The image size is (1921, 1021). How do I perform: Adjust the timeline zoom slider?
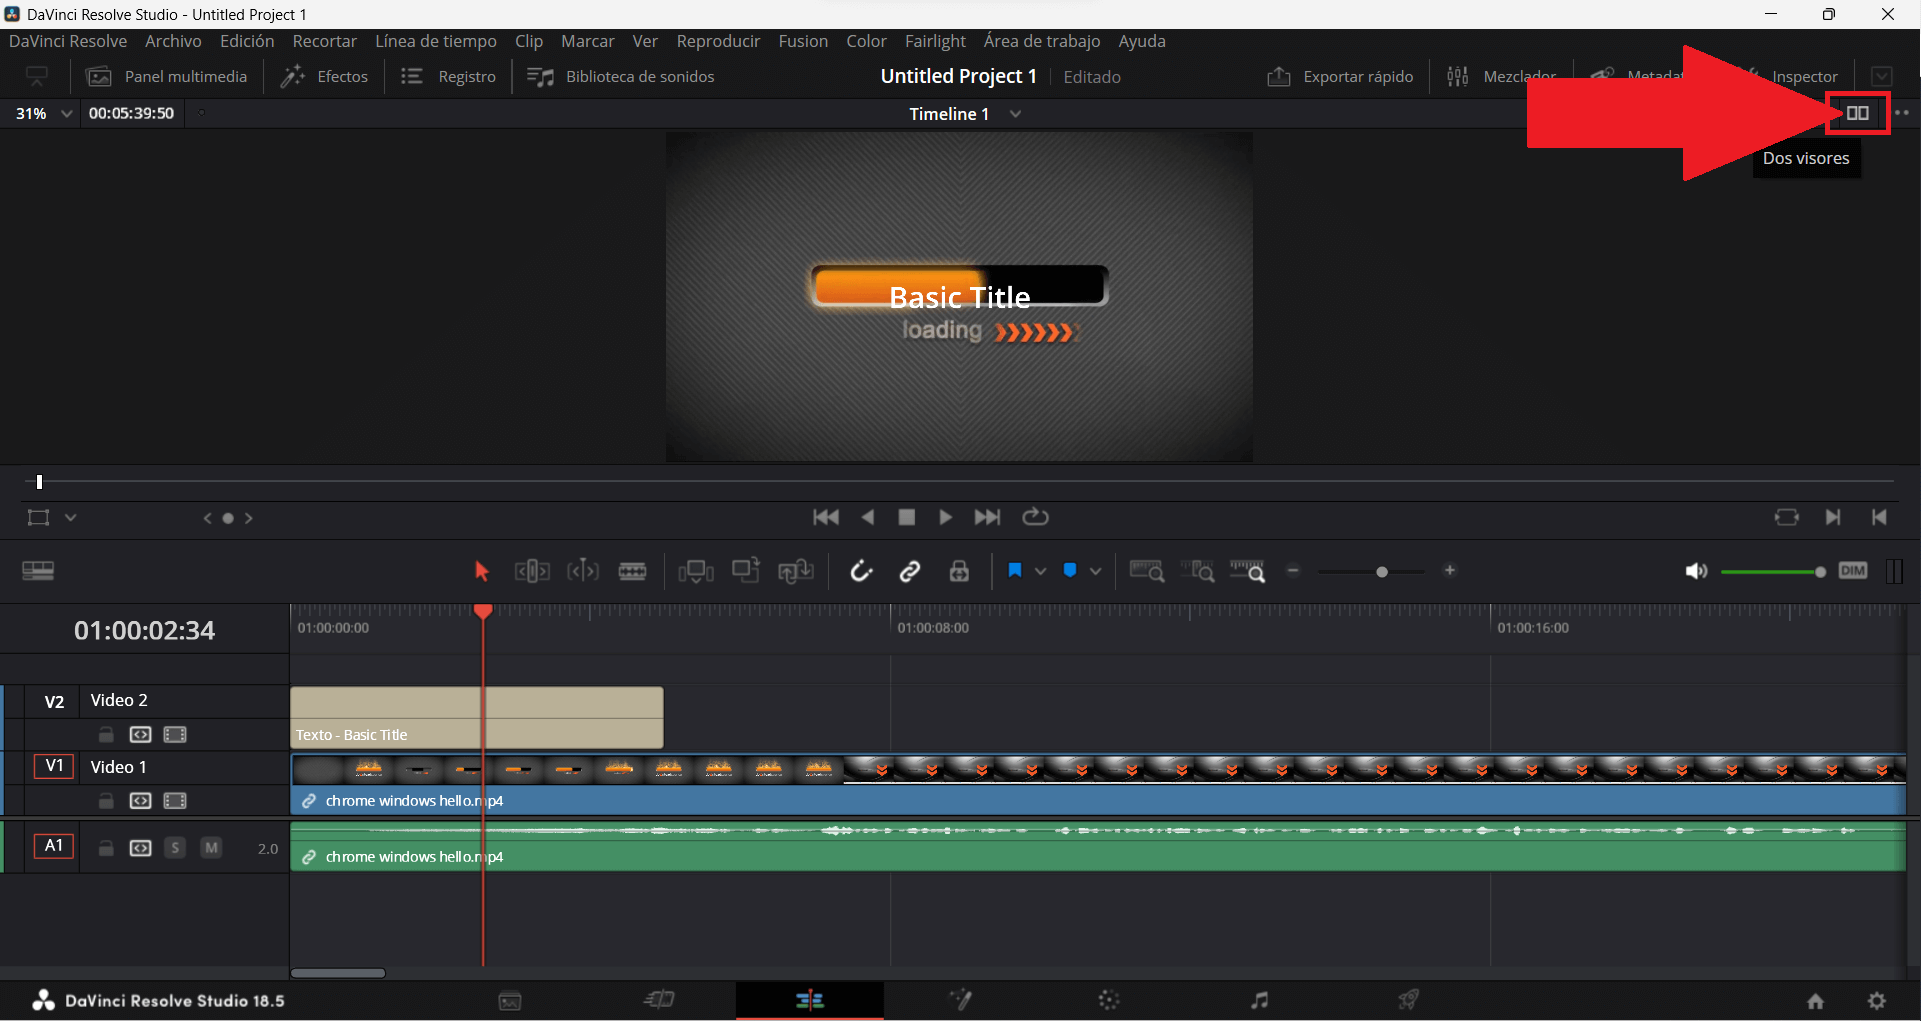click(x=1382, y=572)
